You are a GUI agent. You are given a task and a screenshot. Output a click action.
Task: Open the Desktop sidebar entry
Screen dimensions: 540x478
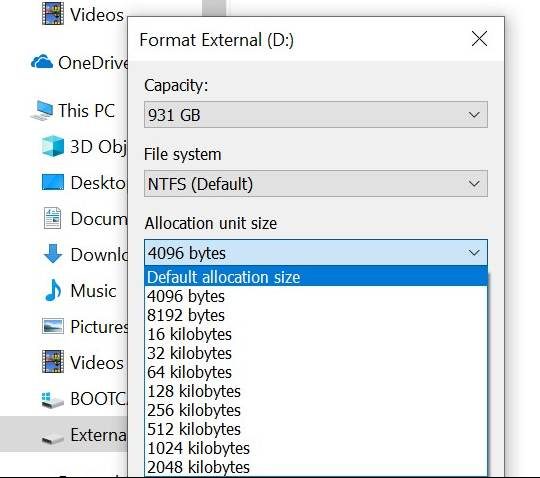tap(99, 183)
